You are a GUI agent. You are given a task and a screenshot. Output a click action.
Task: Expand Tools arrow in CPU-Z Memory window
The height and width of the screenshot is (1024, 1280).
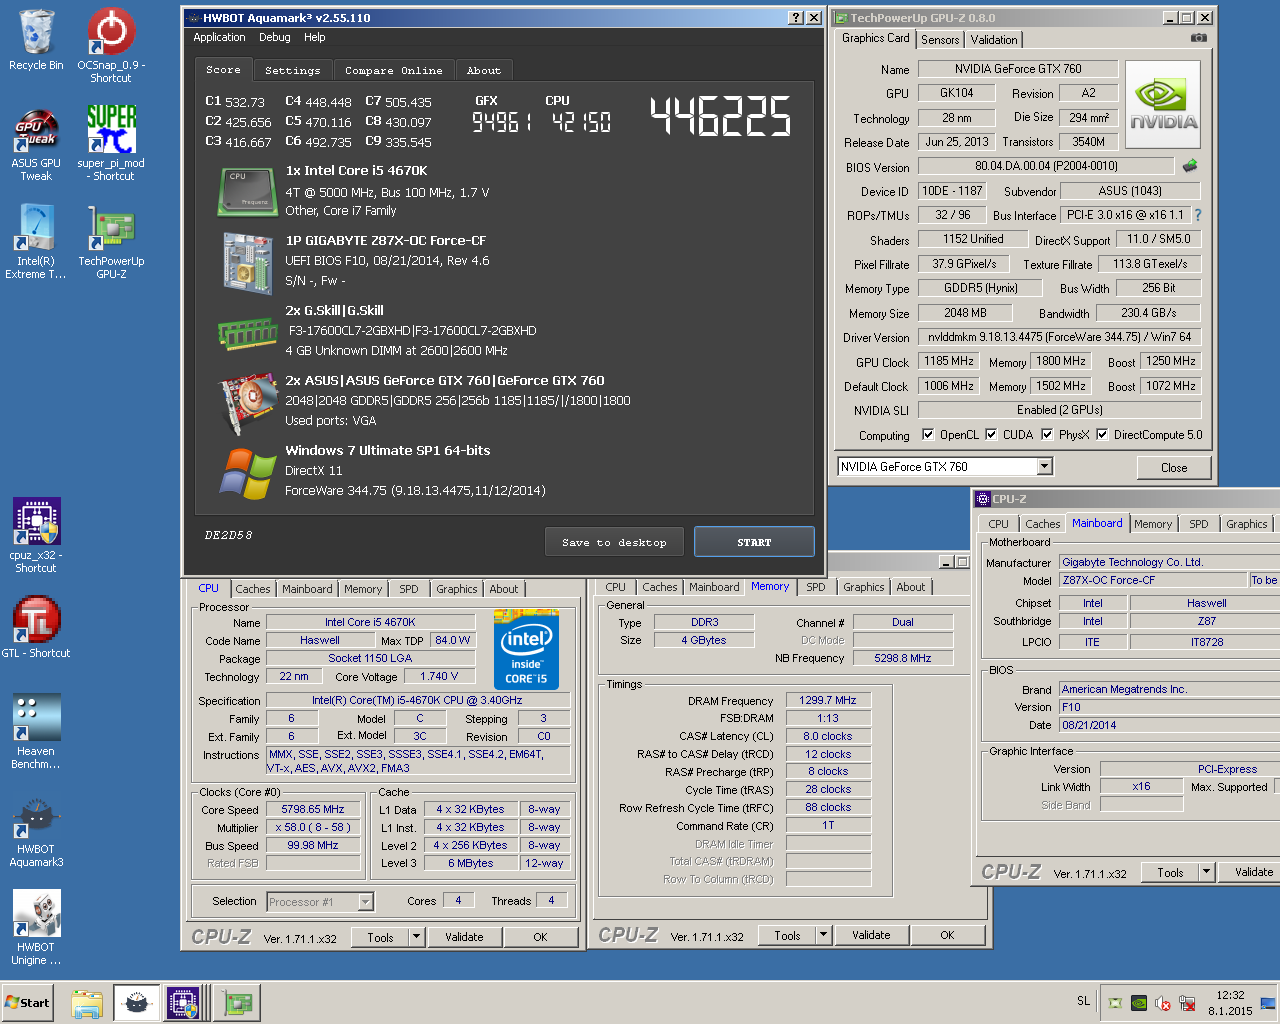click(x=824, y=935)
